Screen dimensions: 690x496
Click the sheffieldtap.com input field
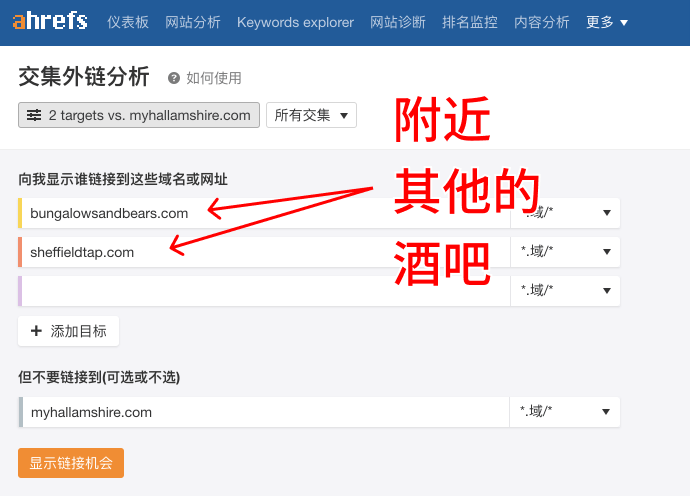point(266,252)
